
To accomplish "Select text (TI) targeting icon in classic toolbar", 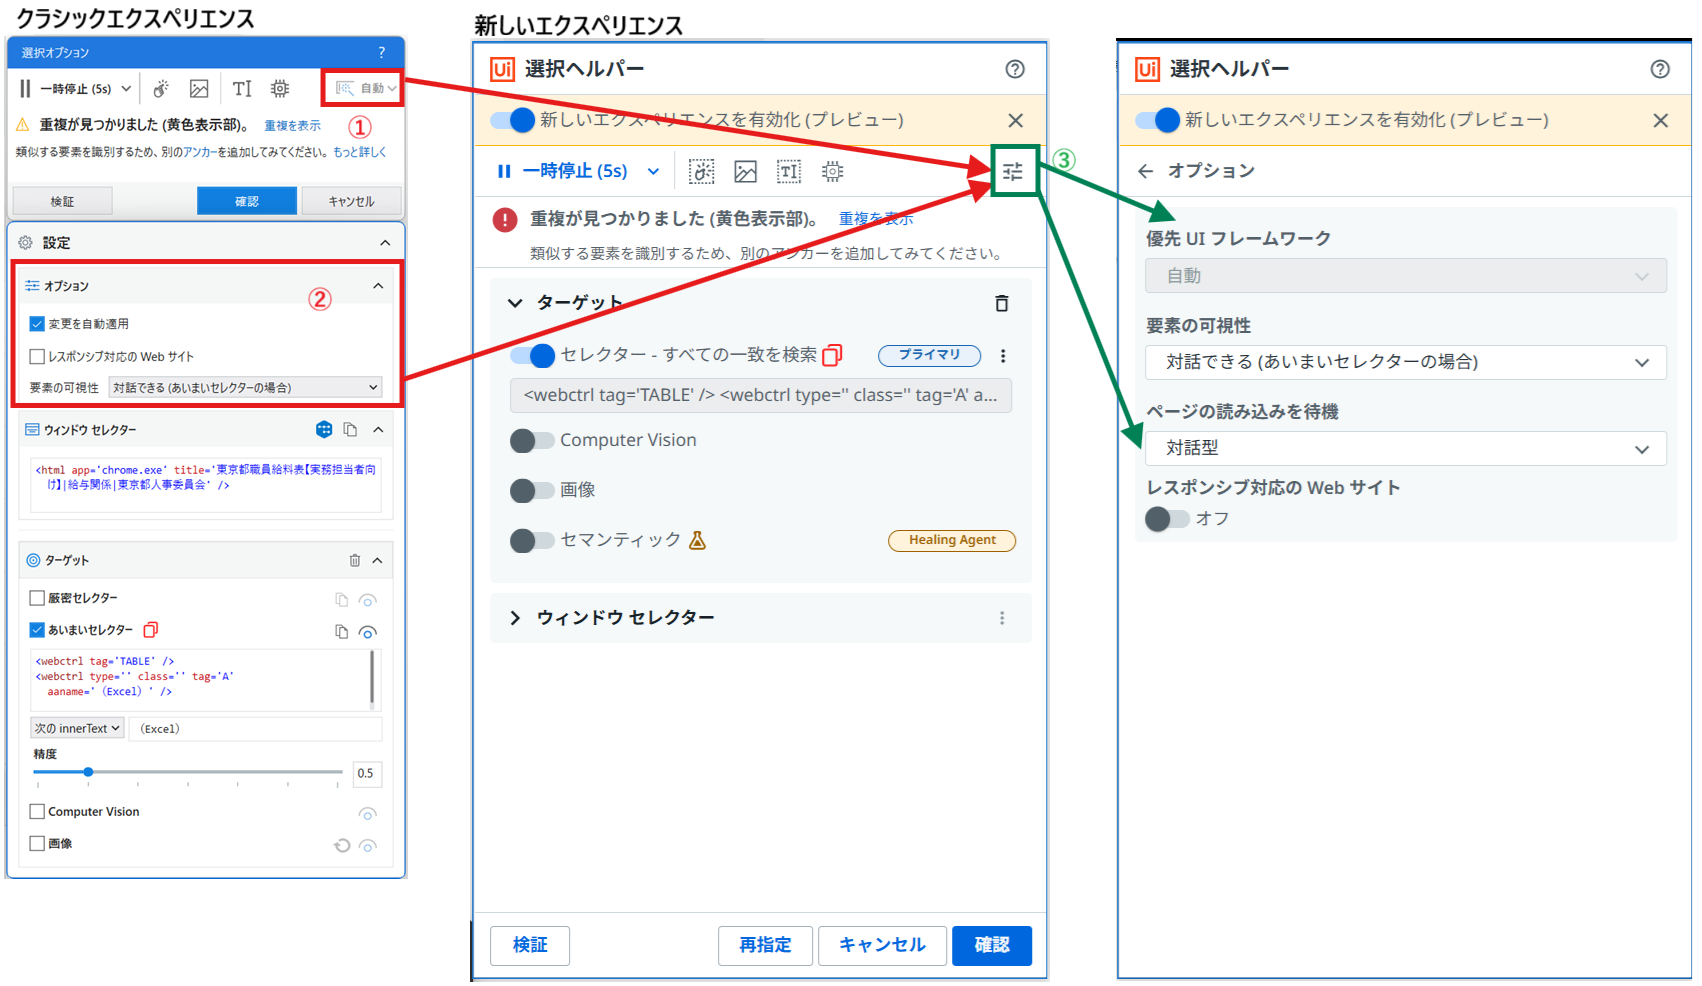I will point(242,89).
